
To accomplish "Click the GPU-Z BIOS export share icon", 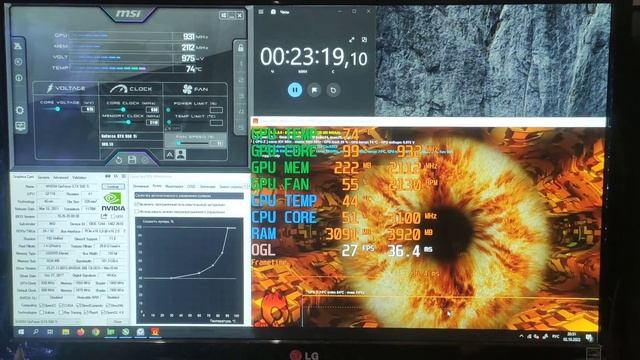I will point(104,216).
